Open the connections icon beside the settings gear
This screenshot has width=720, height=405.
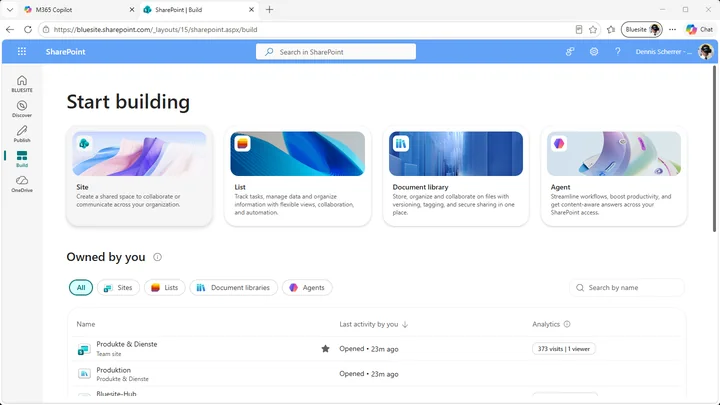coord(570,51)
